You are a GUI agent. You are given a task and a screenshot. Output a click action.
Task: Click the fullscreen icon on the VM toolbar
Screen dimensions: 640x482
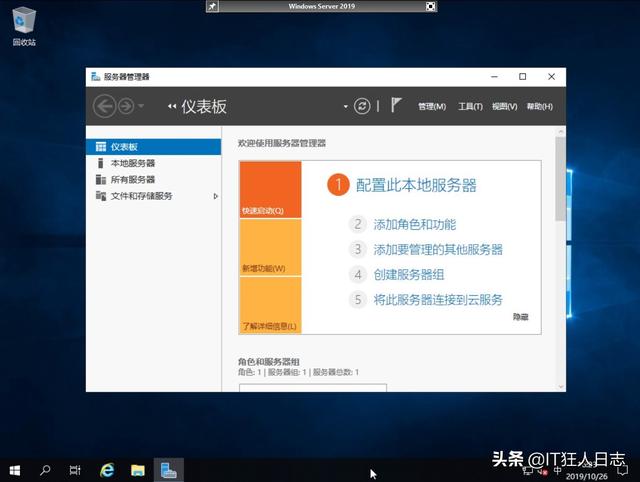click(431, 6)
